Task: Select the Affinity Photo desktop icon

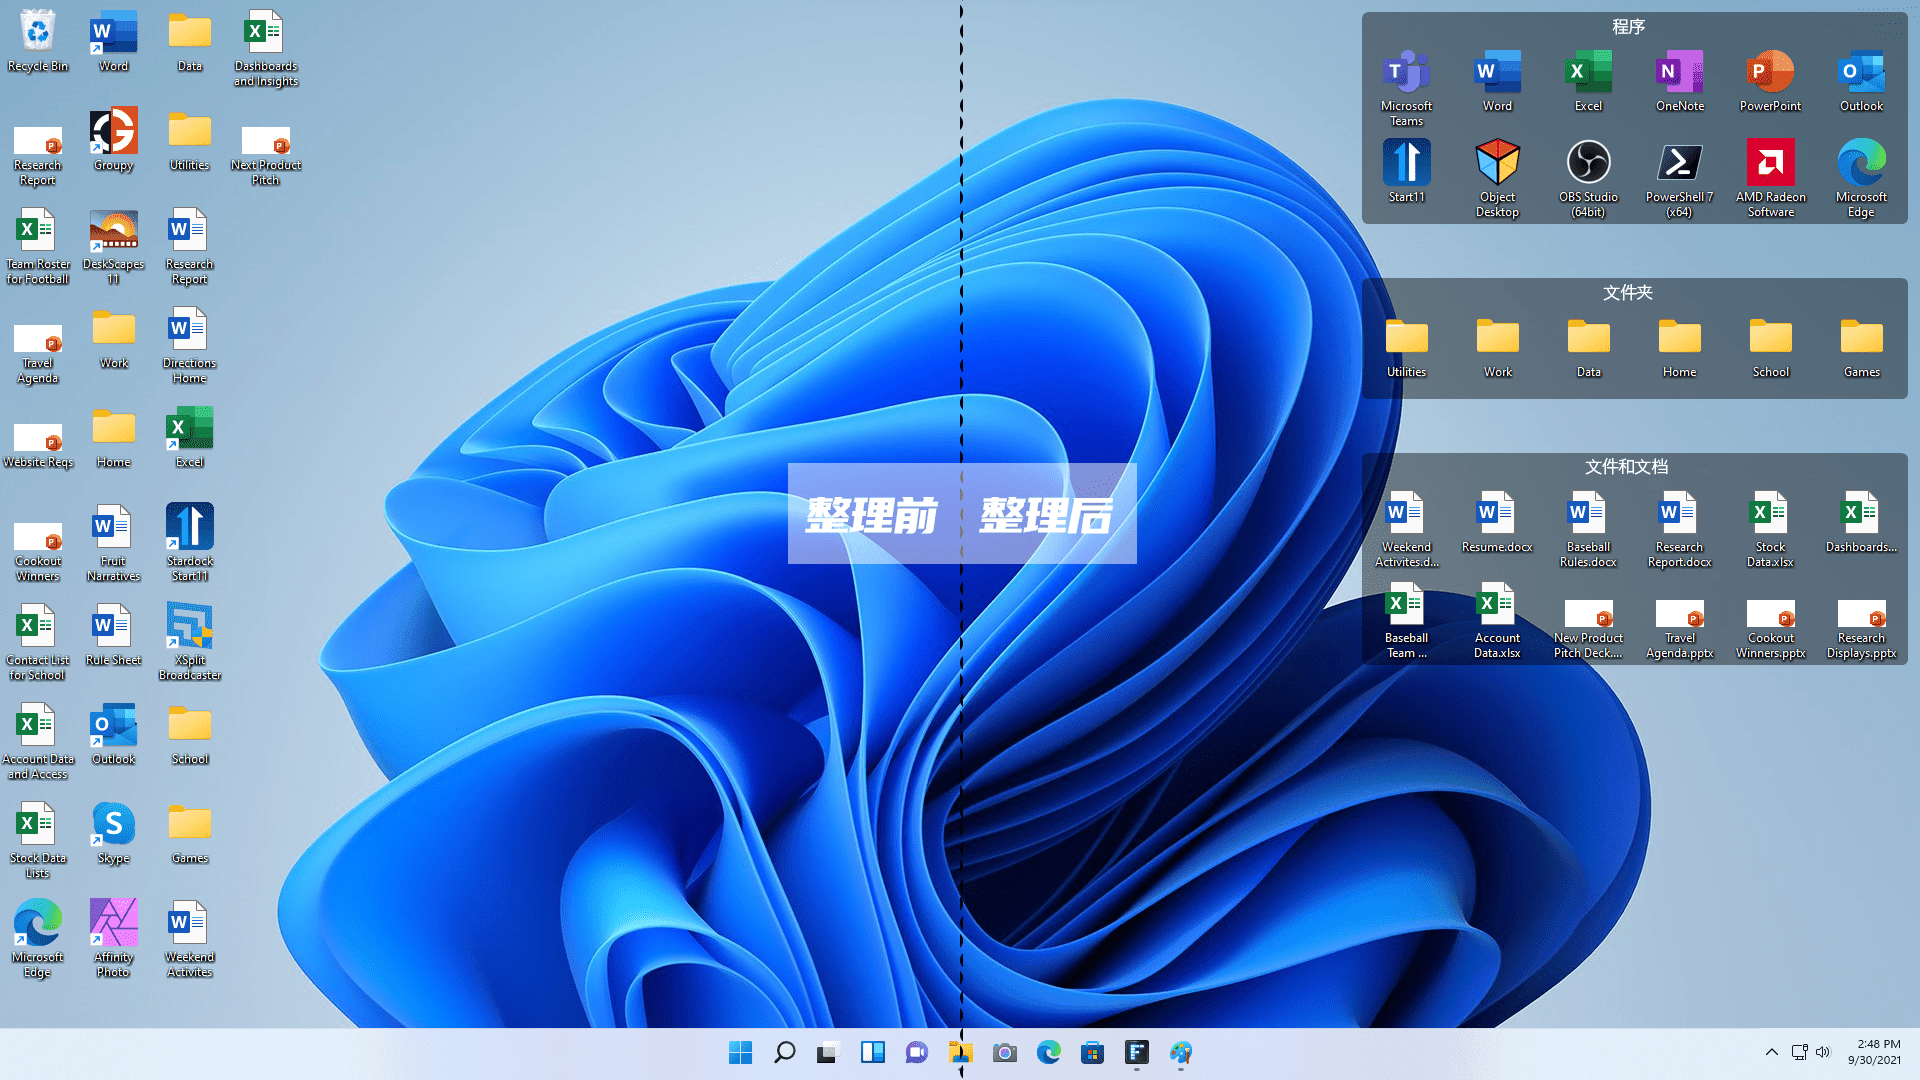Action: point(113,923)
